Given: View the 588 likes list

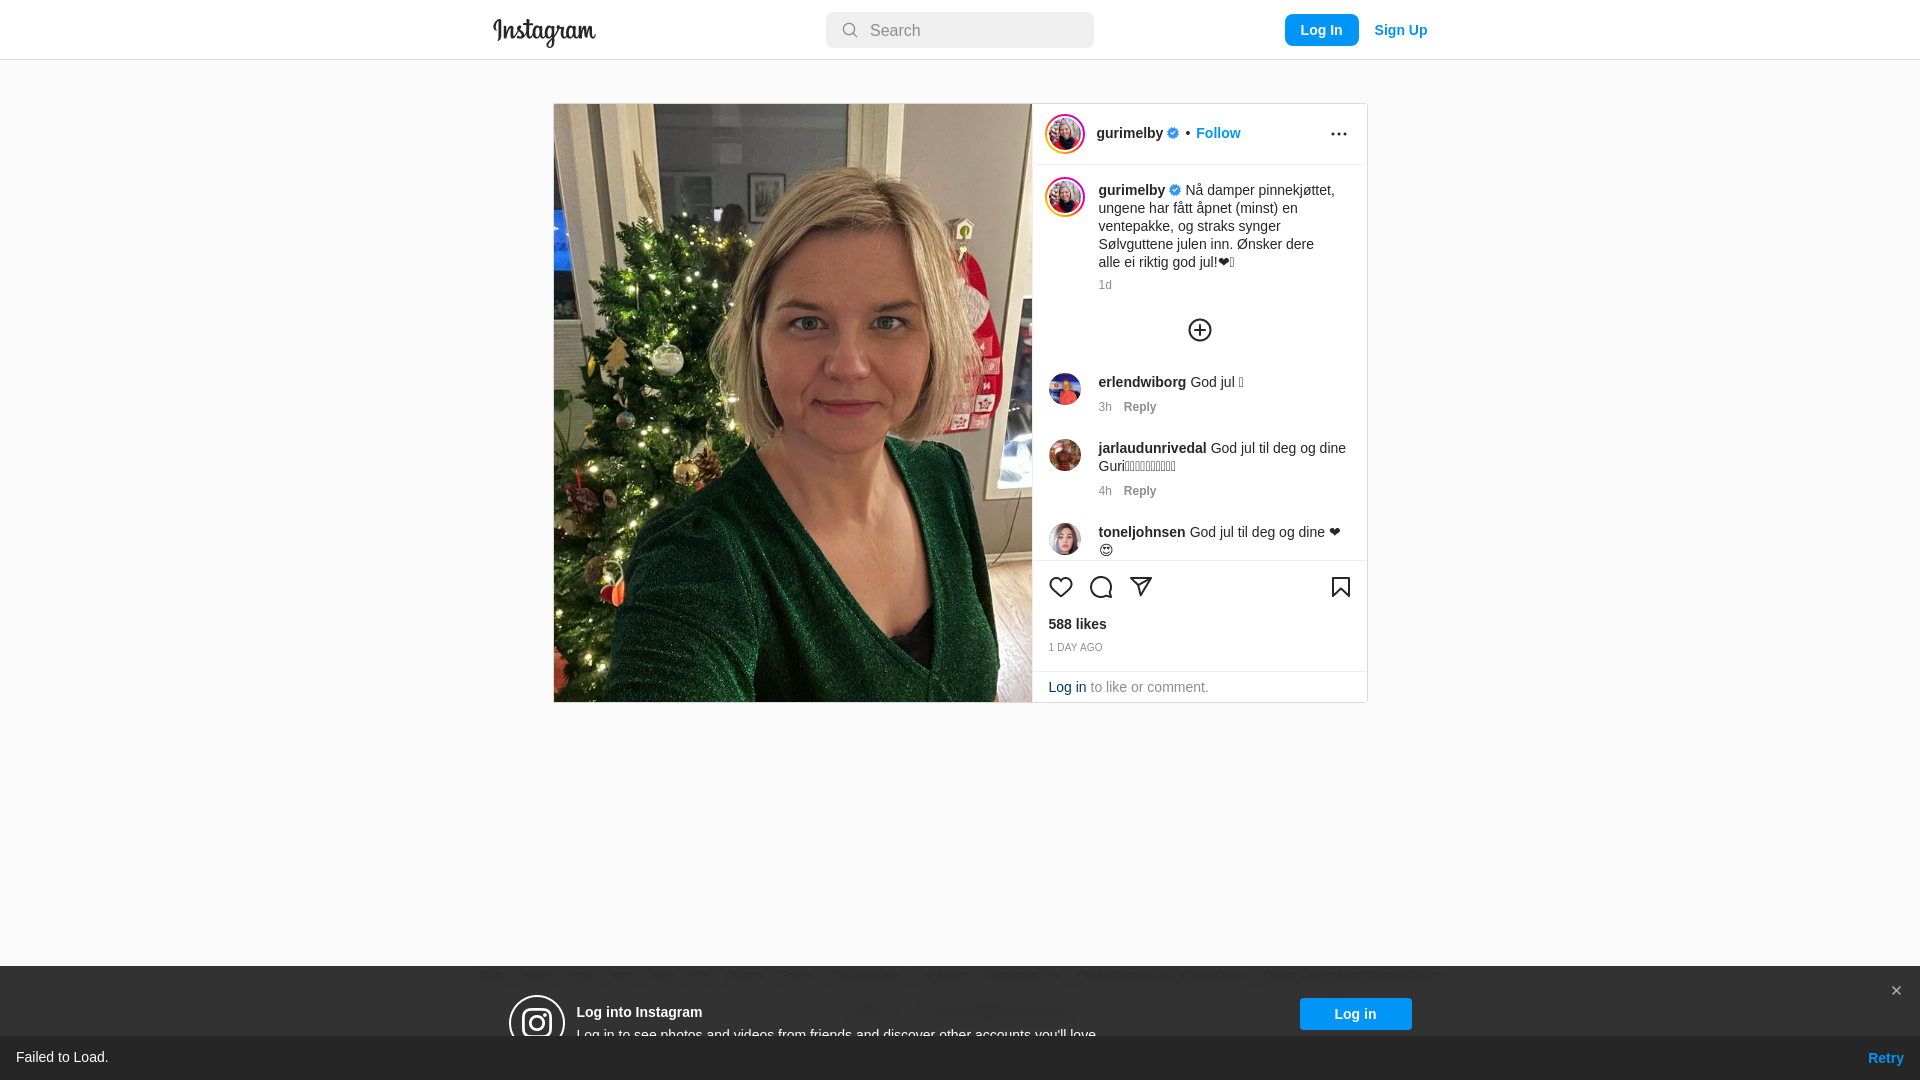Looking at the screenshot, I should click(1078, 624).
